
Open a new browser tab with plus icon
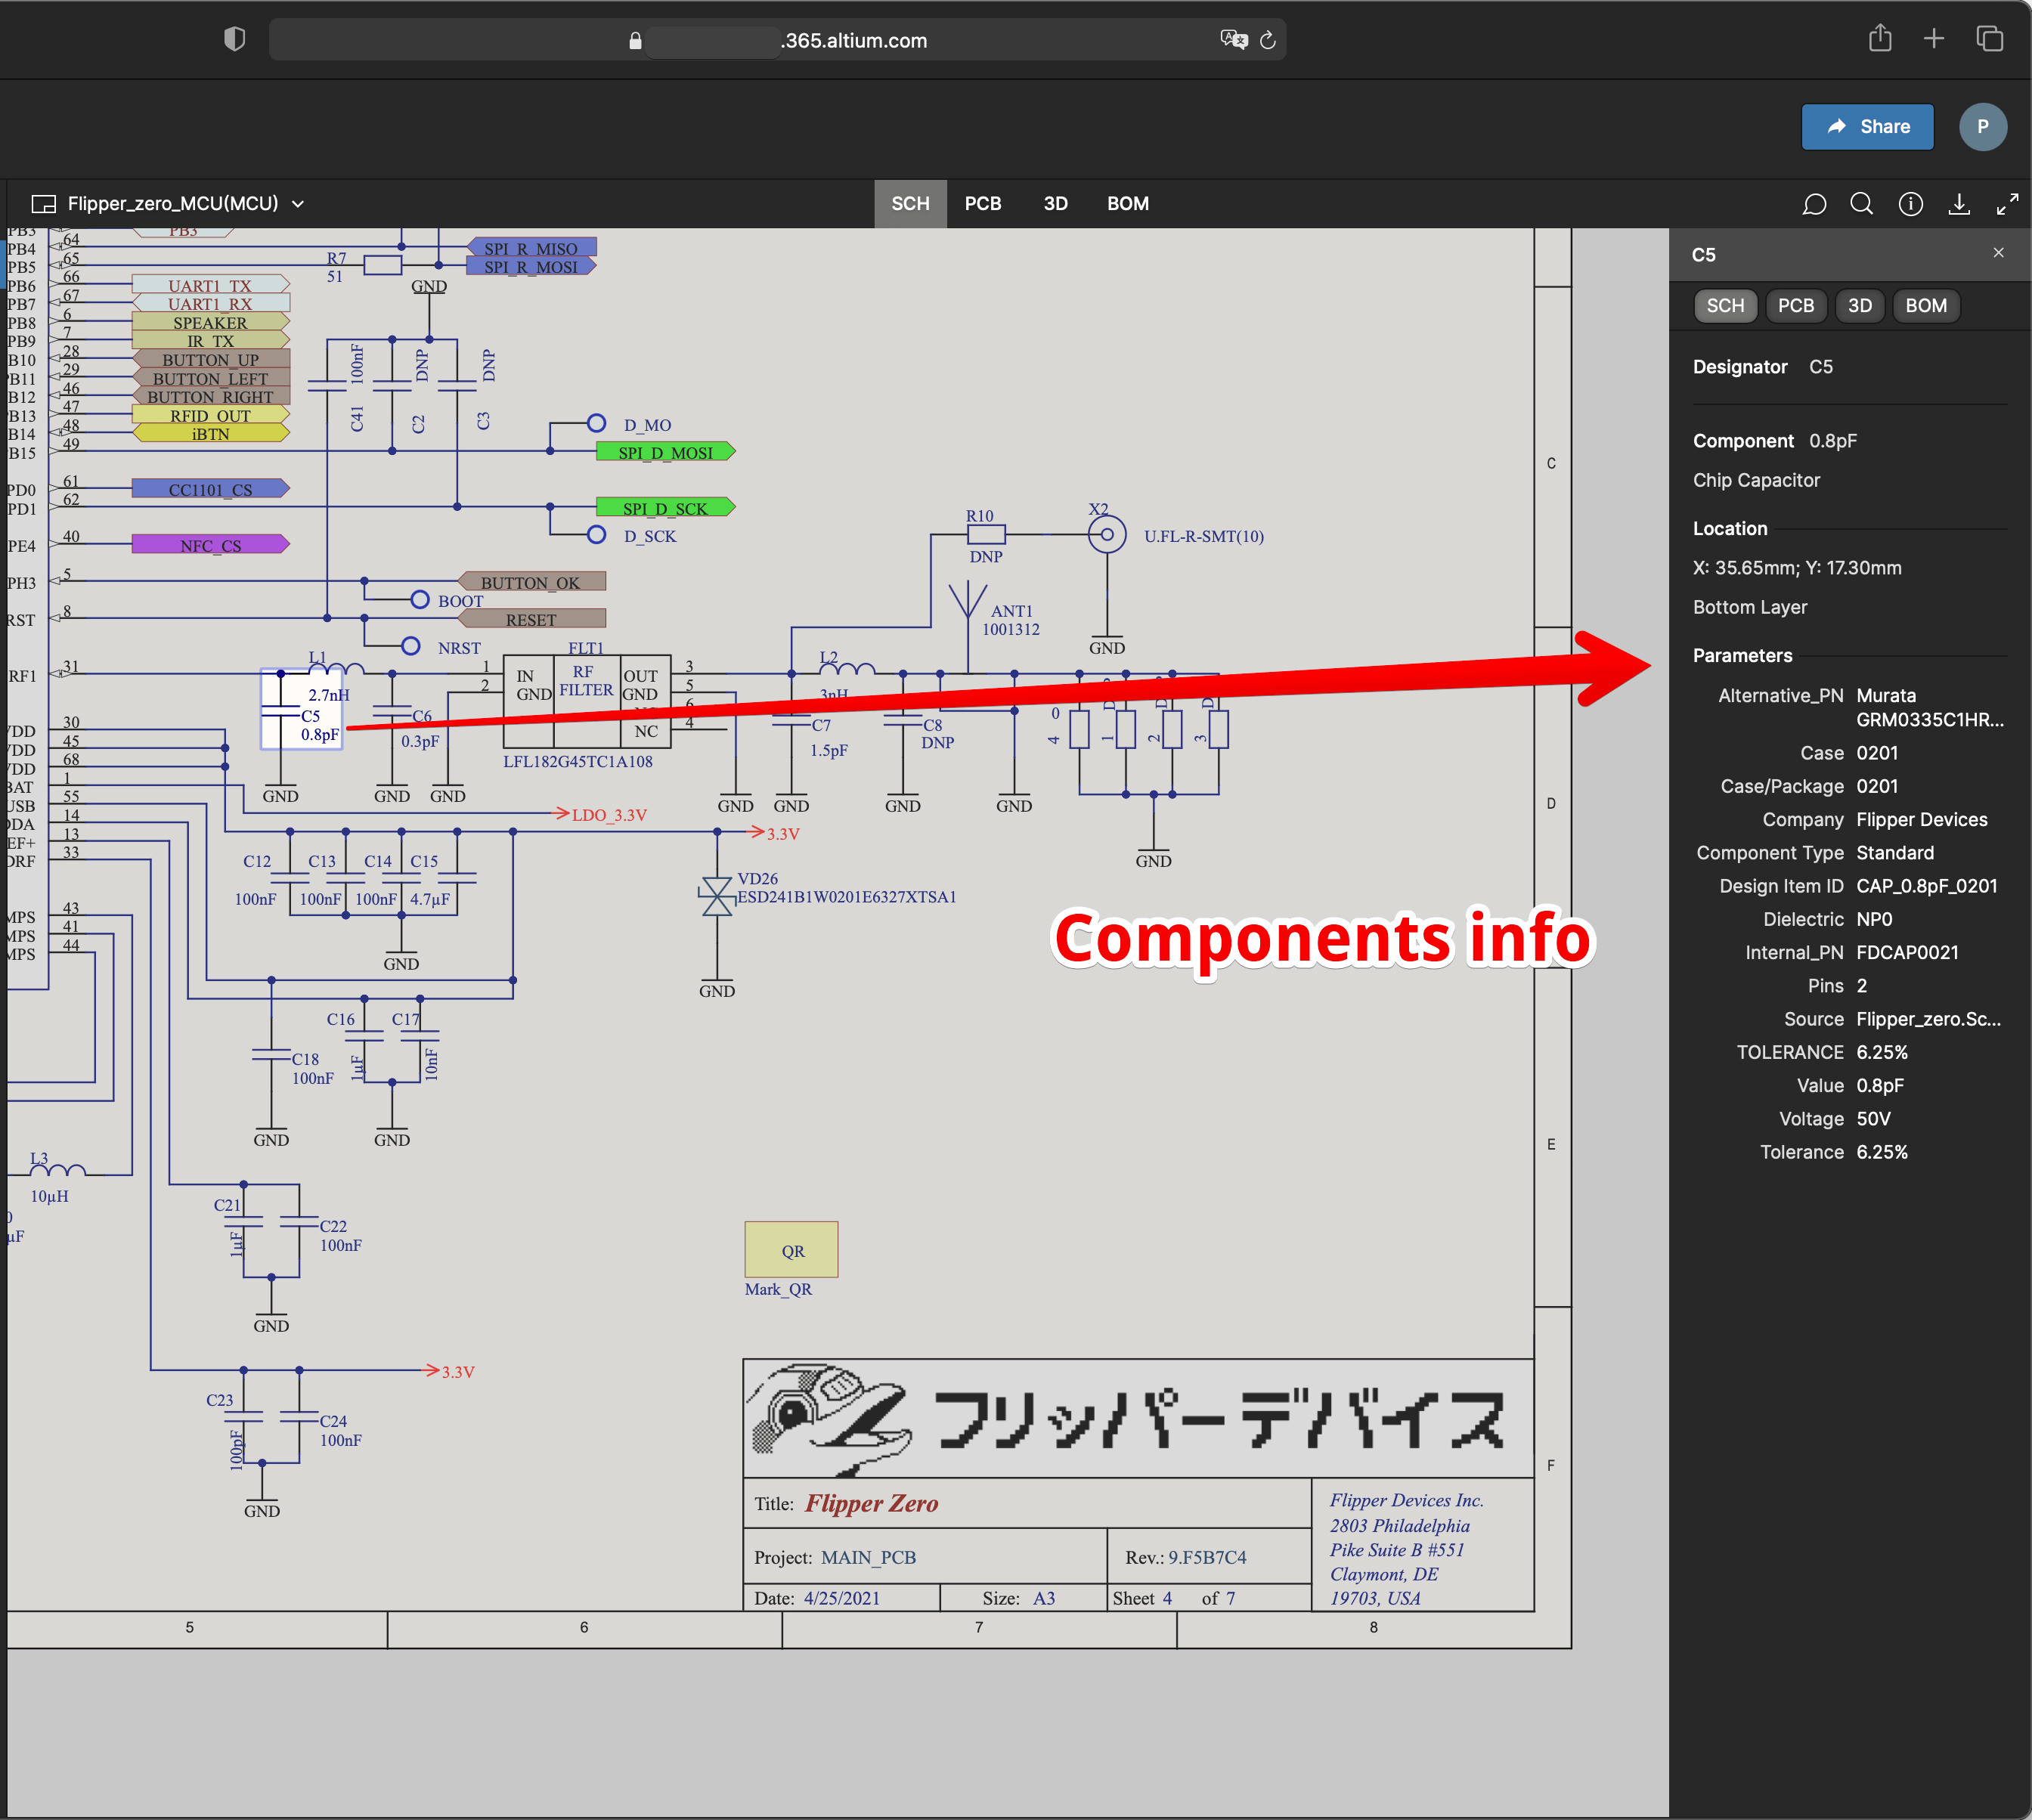(x=1934, y=39)
